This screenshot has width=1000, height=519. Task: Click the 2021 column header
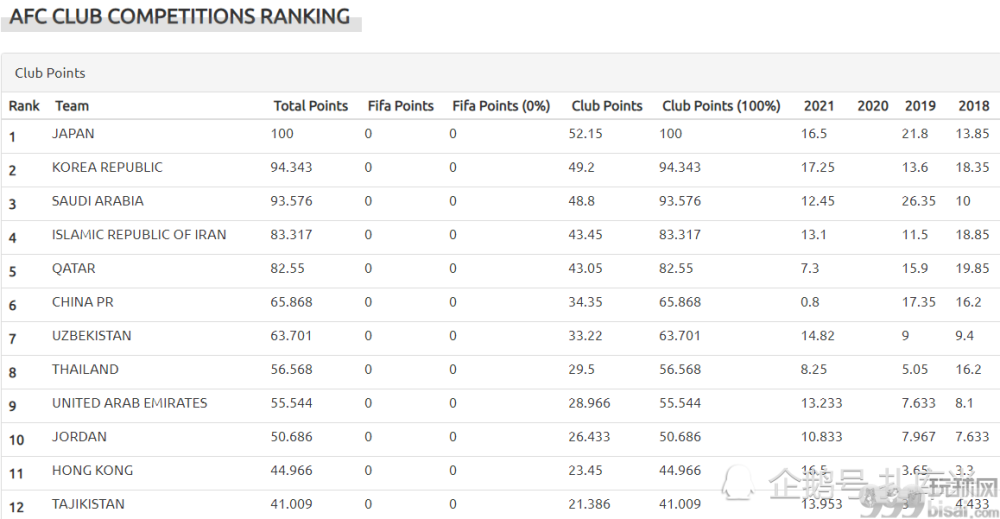(819, 106)
